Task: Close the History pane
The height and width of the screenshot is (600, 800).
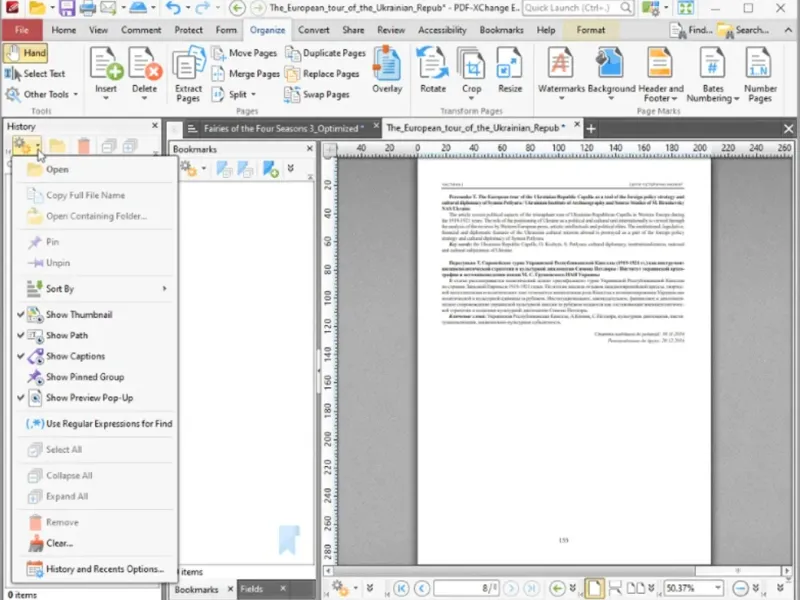Action: [x=155, y=126]
